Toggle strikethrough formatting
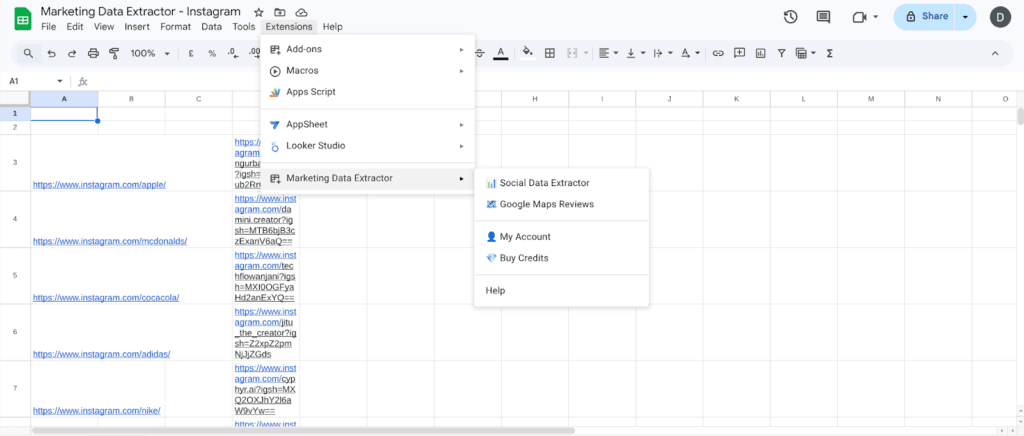This screenshot has height=436, width=1024. (480, 53)
